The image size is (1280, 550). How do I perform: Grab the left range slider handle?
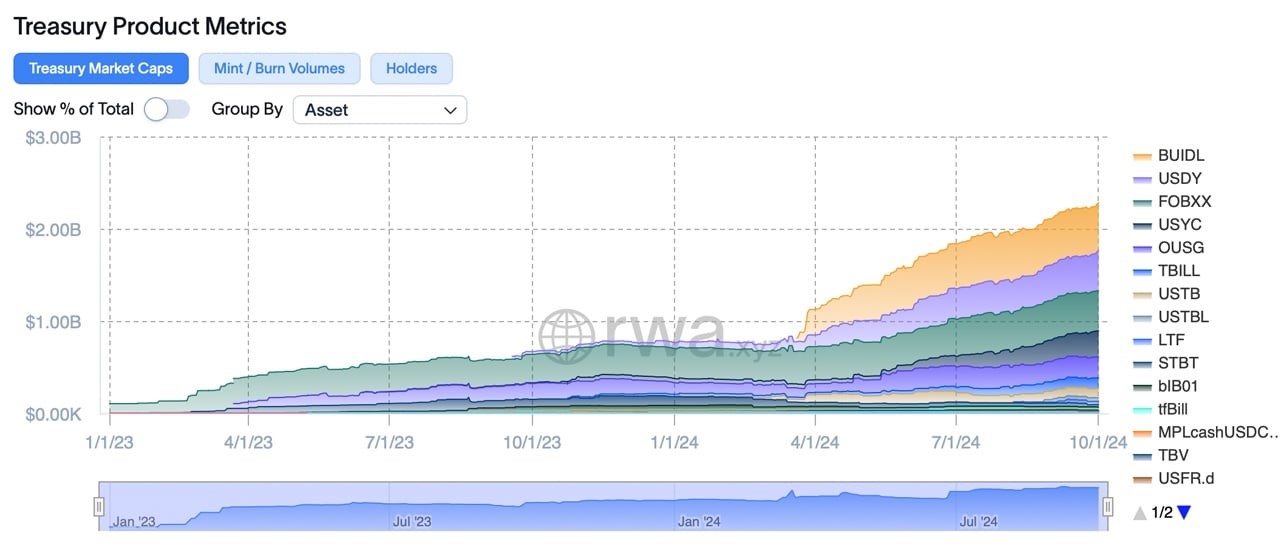99,507
